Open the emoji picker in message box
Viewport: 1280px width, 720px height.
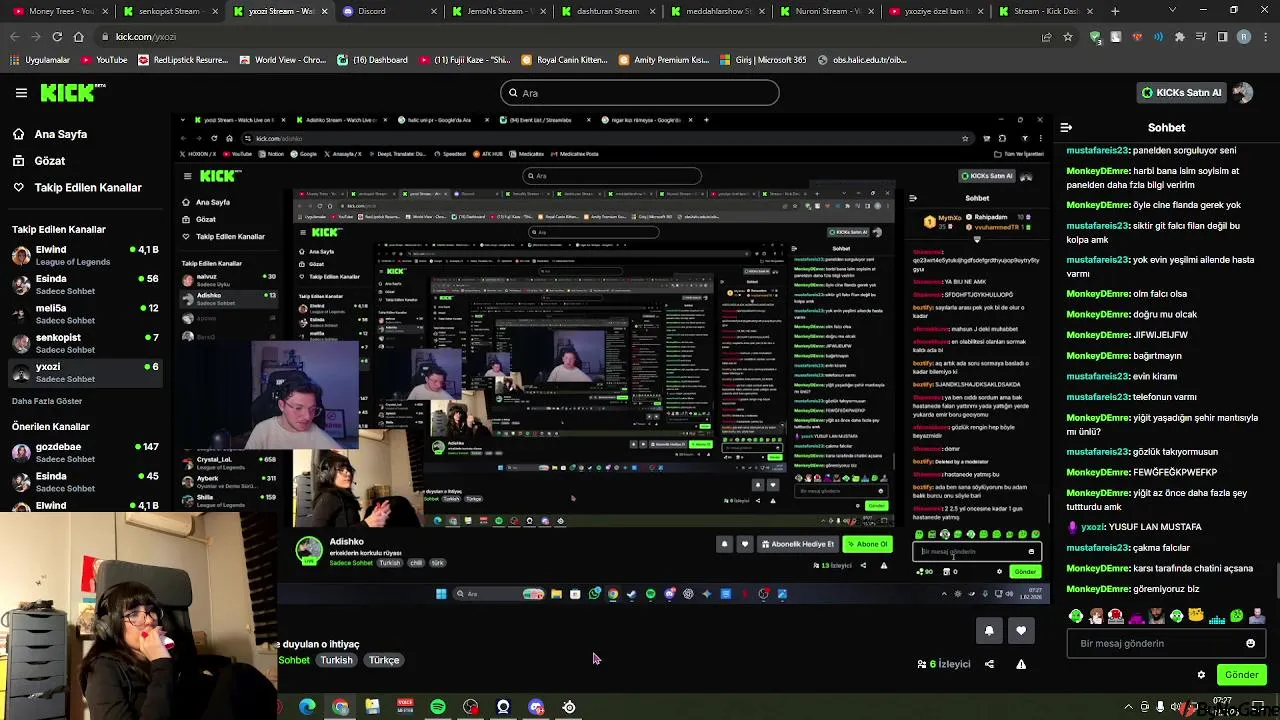coord(1250,643)
